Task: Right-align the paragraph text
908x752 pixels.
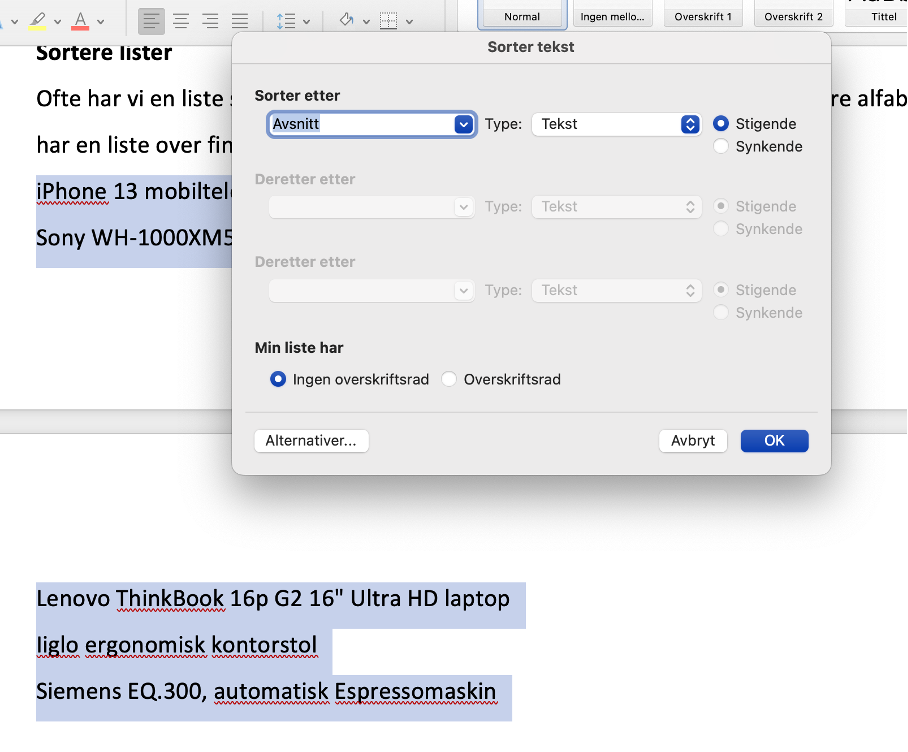Action: (211, 17)
